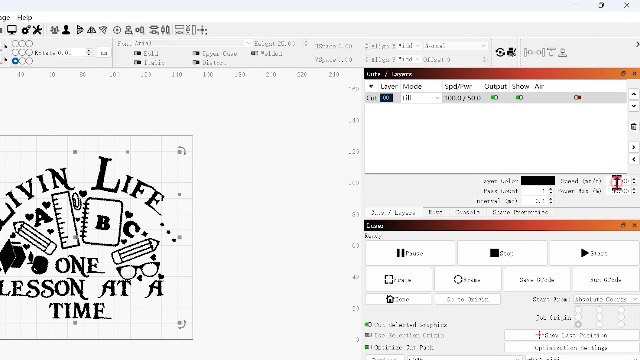Move layer up arrow in Cuts panel

coord(633,94)
